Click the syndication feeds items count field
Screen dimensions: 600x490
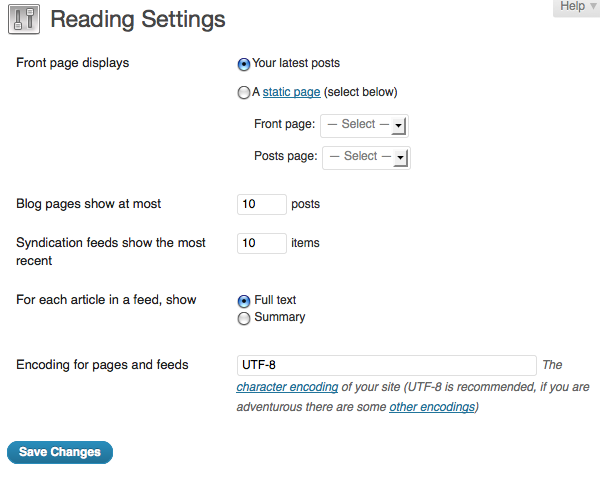coord(261,243)
